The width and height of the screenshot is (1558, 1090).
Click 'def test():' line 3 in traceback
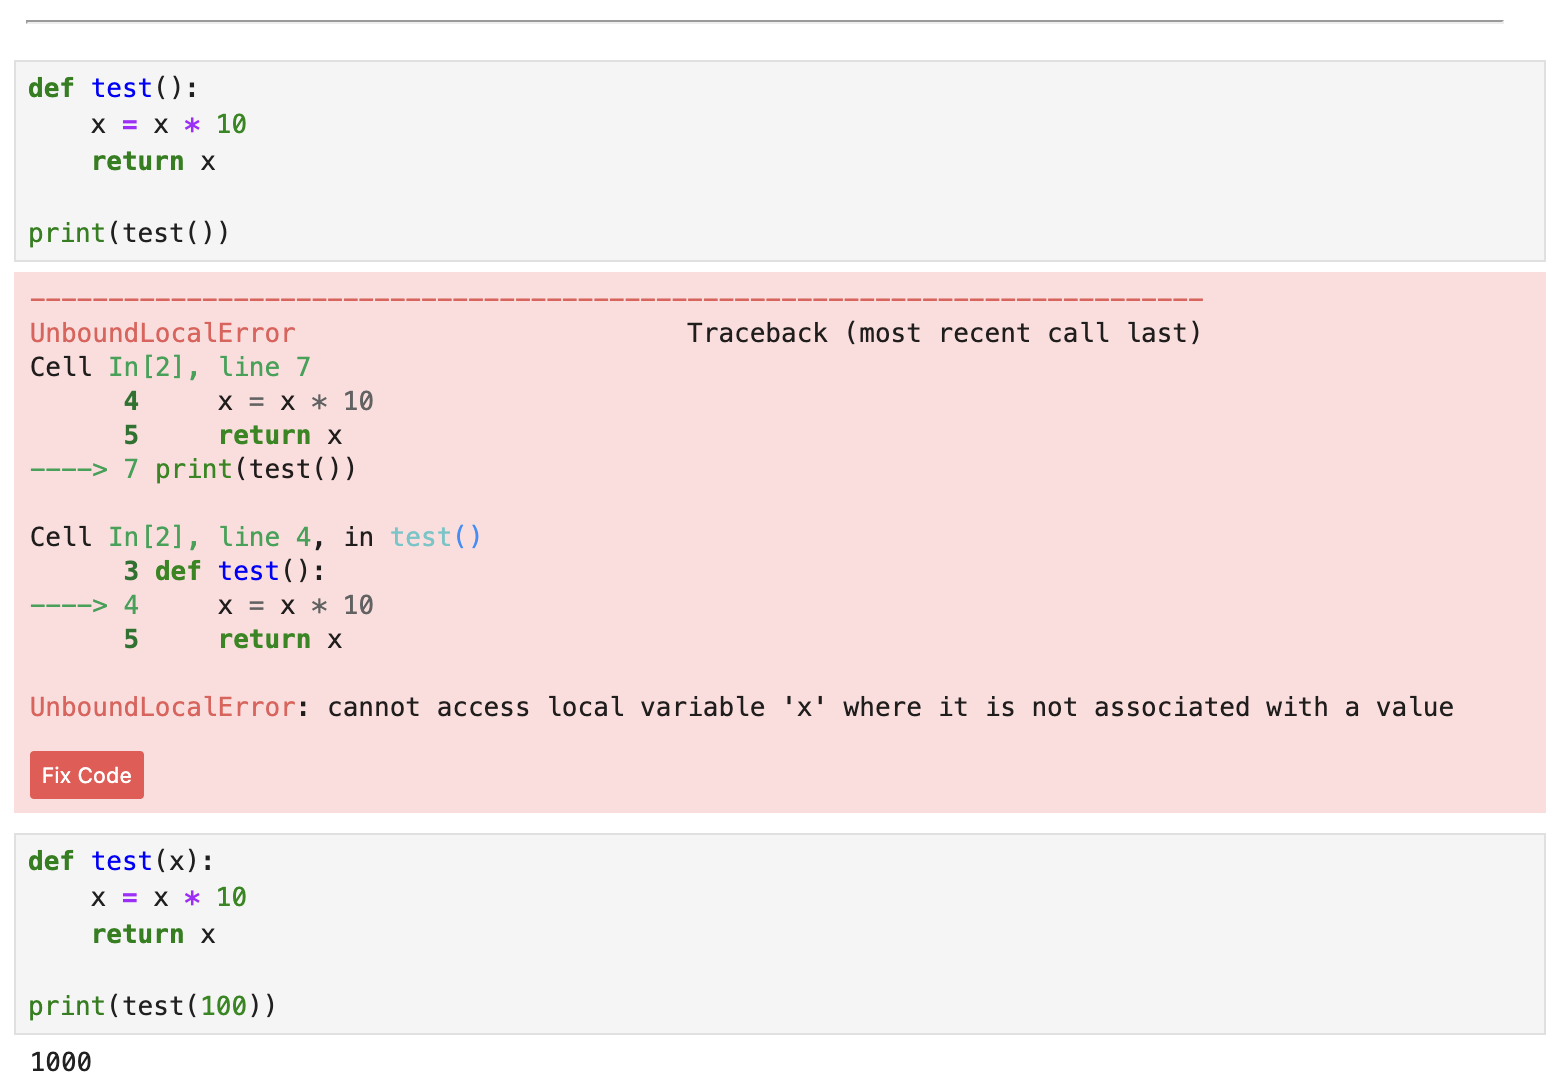click(x=224, y=571)
